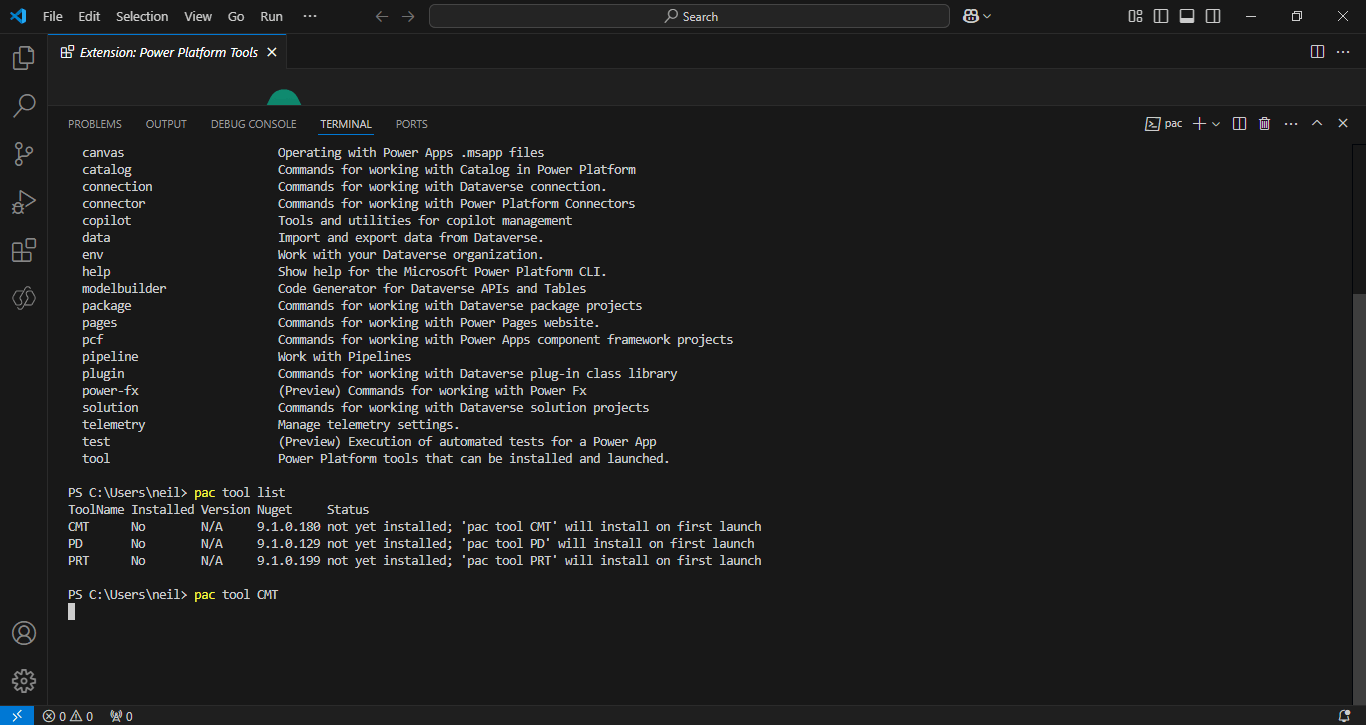Close the Power Platform Tools extension tab
This screenshot has height=725, width=1366.
click(272, 52)
